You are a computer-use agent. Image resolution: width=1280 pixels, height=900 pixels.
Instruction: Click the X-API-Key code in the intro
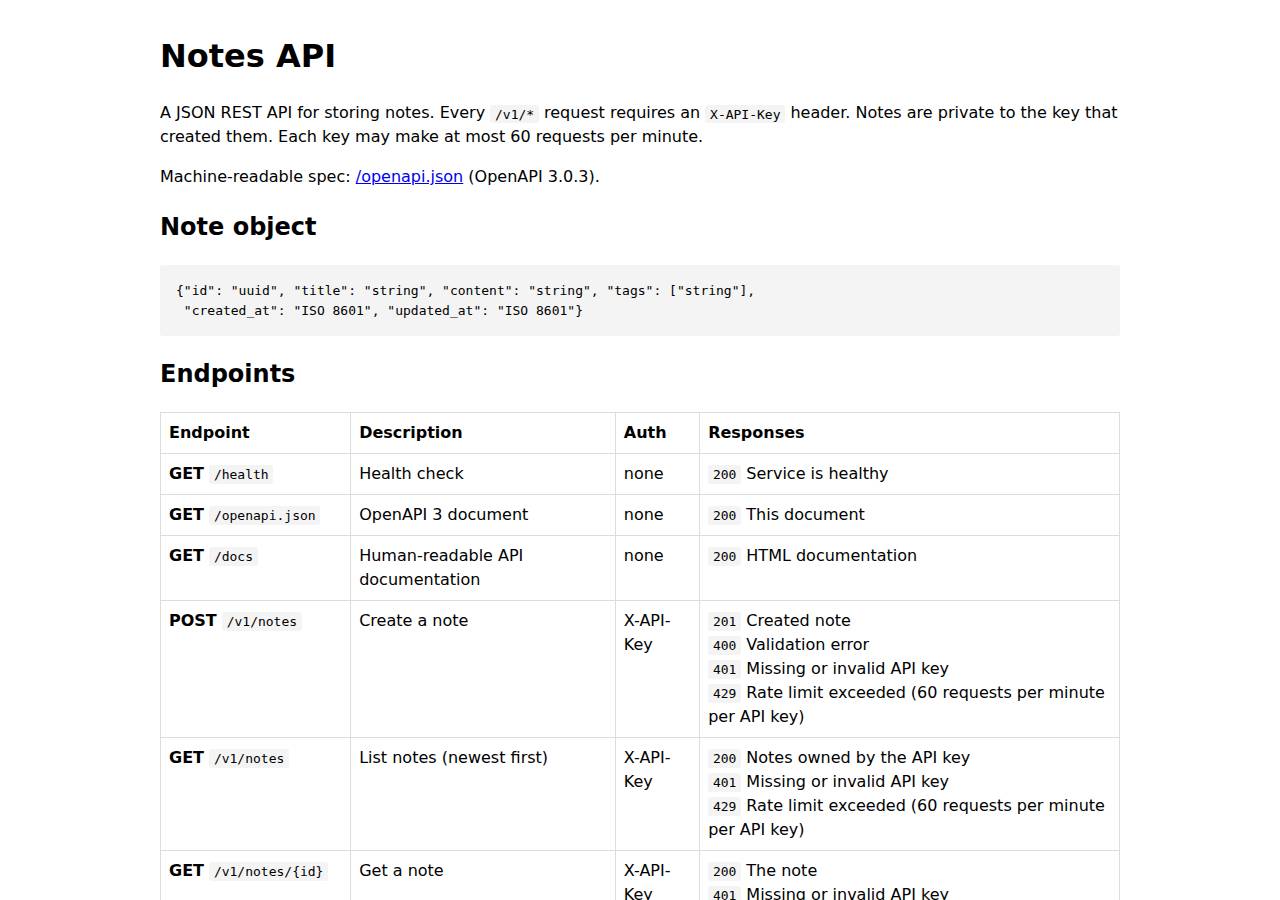745,114
